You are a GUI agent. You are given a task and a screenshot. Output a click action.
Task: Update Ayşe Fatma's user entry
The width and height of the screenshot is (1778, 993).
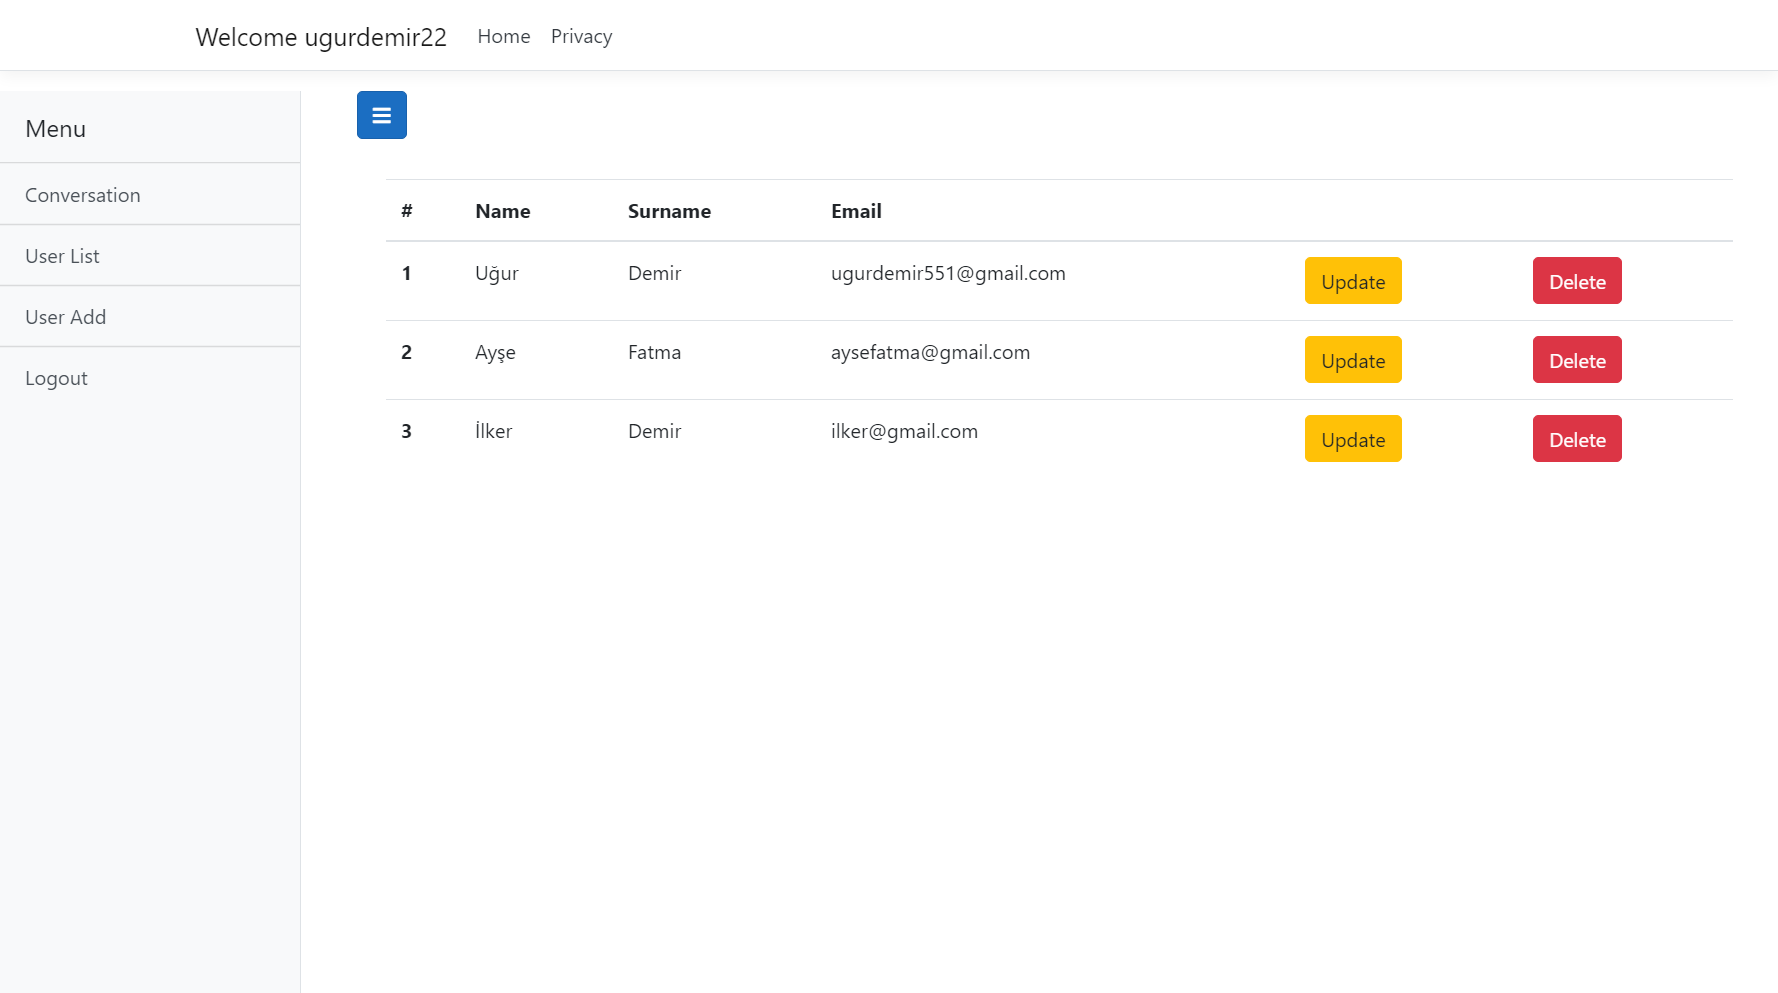click(1353, 360)
